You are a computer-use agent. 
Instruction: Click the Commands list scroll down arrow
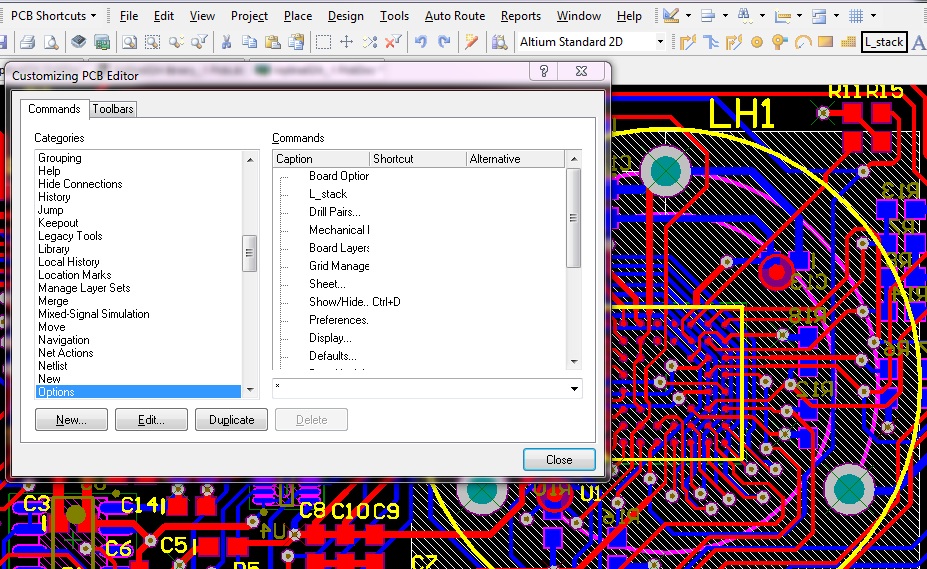click(x=573, y=361)
